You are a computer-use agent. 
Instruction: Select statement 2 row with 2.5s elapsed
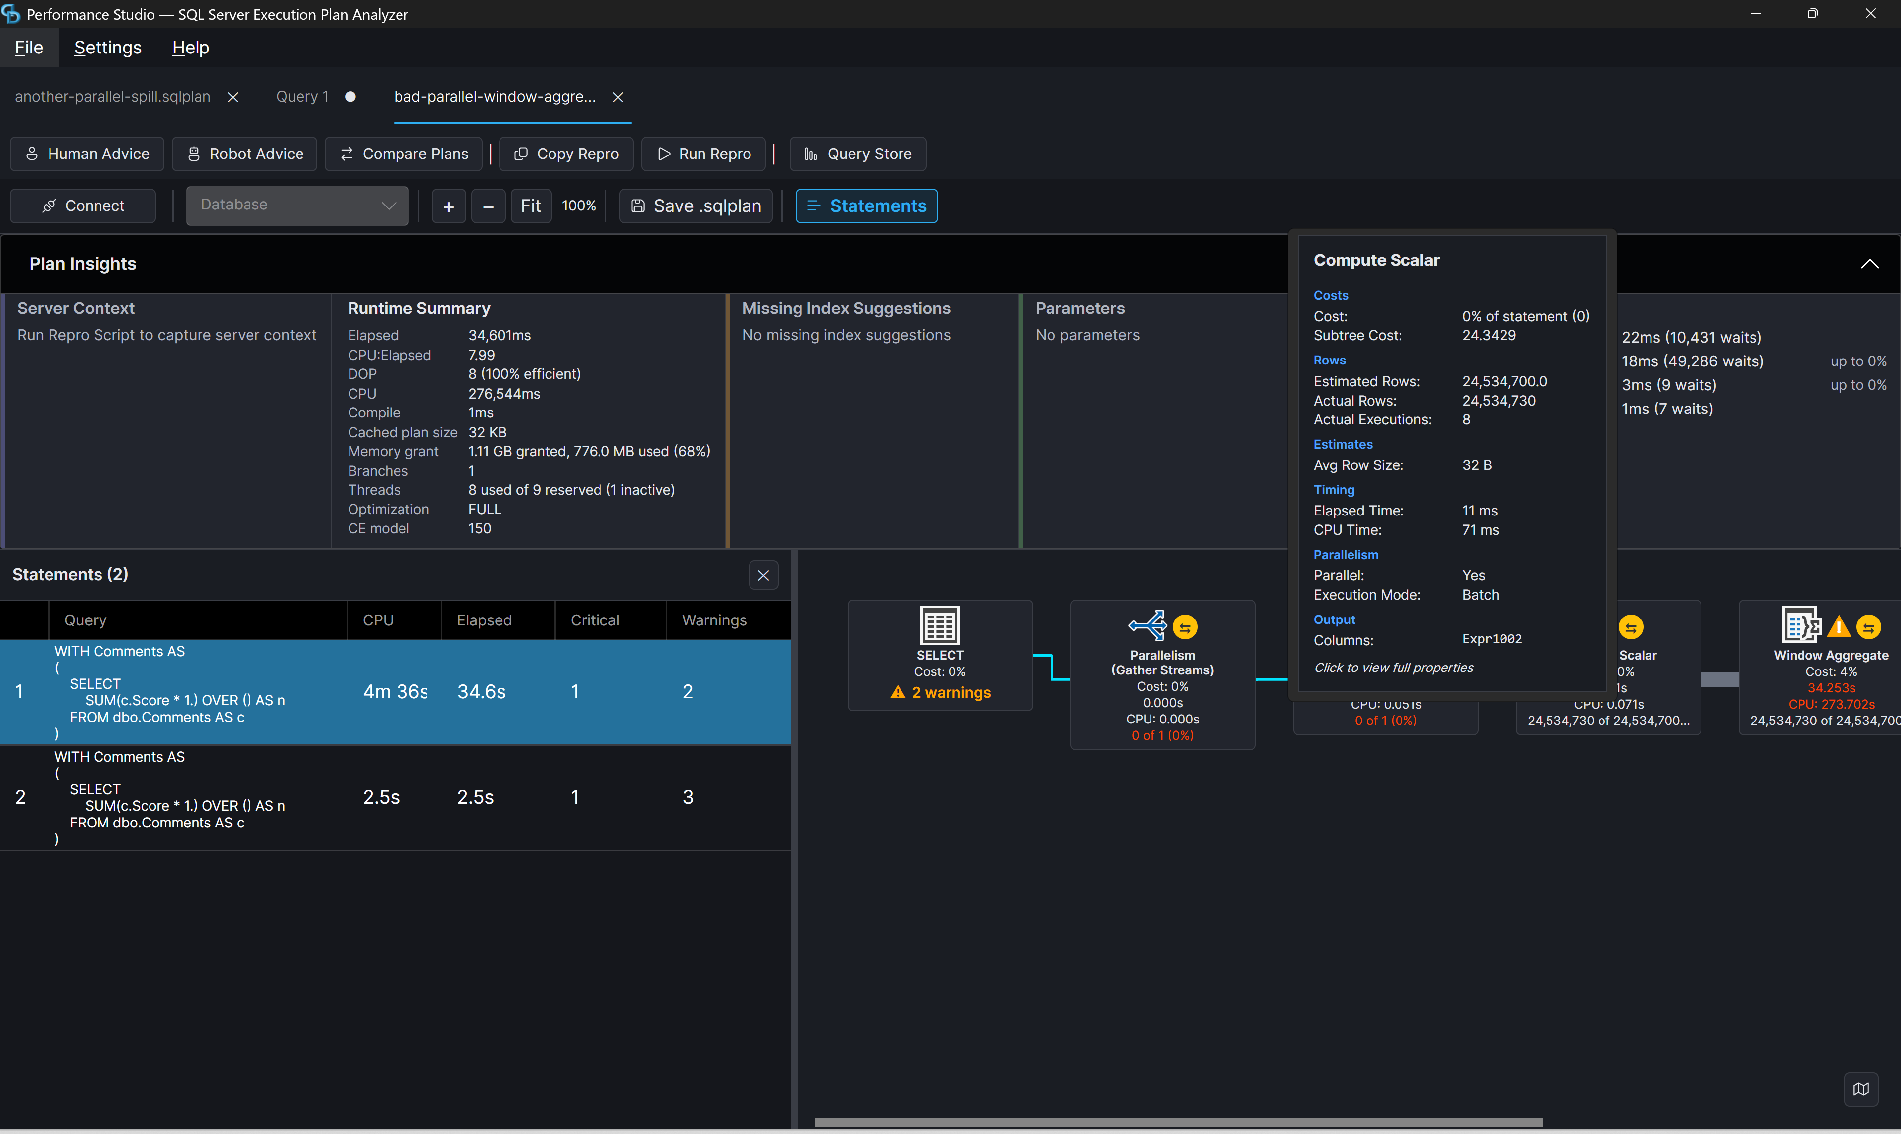pyautogui.click(x=395, y=798)
